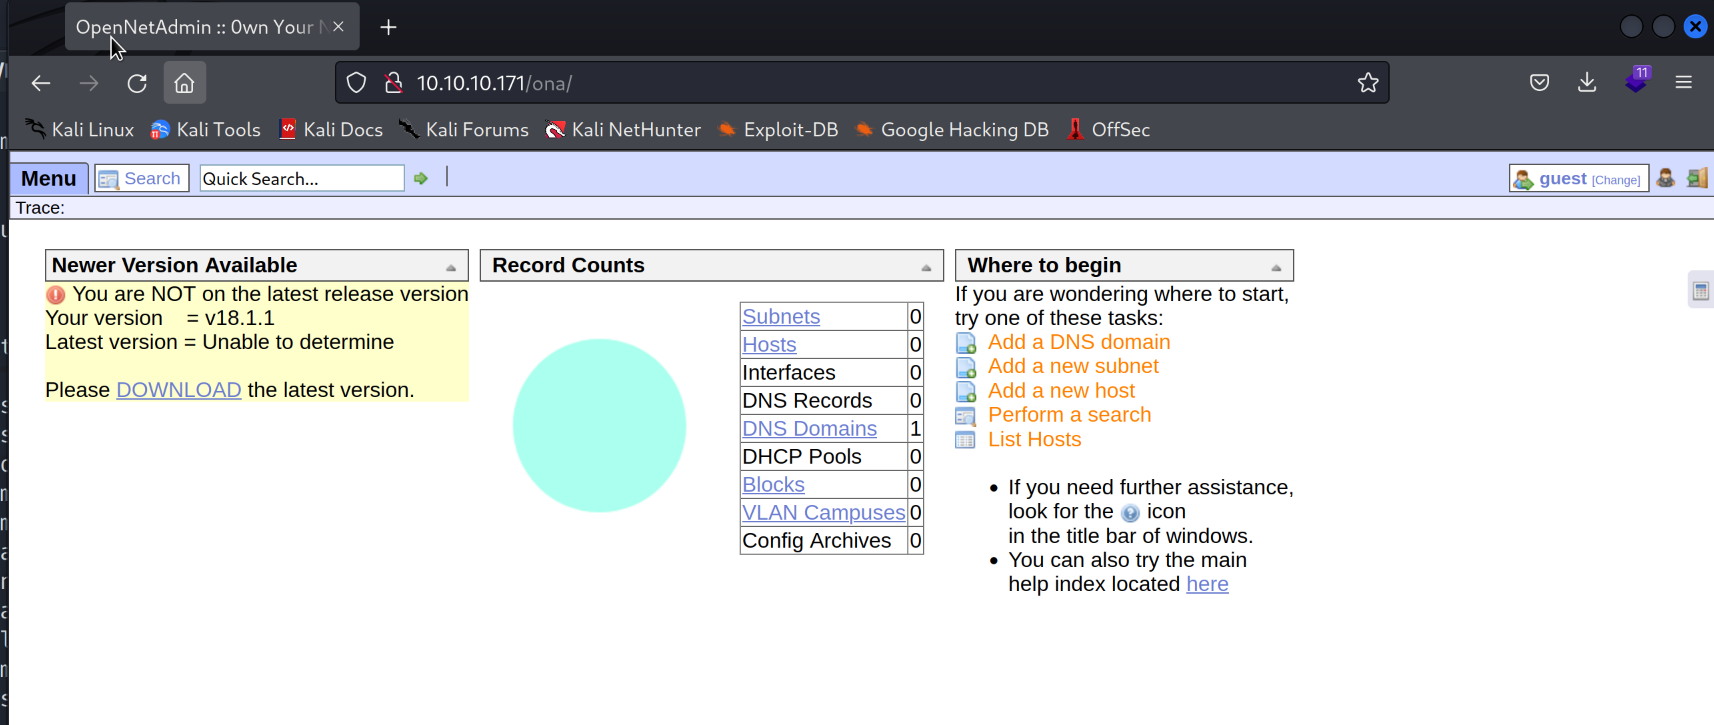Click the Save to Pocket icon
The height and width of the screenshot is (725, 1714).
tap(1539, 83)
